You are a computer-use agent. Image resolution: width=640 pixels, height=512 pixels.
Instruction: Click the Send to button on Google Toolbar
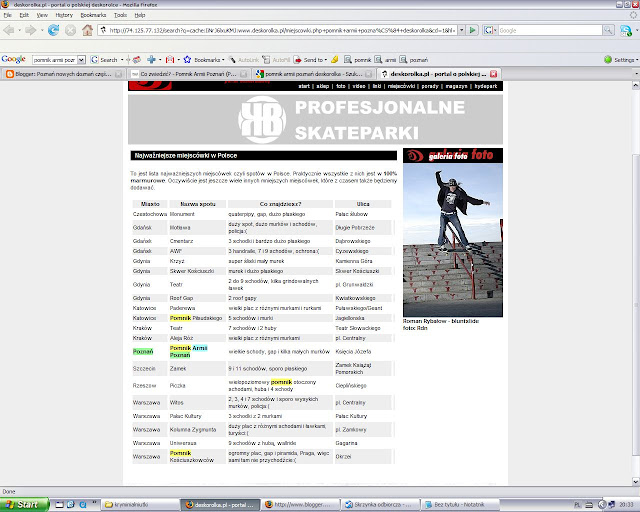(x=309, y=60)
